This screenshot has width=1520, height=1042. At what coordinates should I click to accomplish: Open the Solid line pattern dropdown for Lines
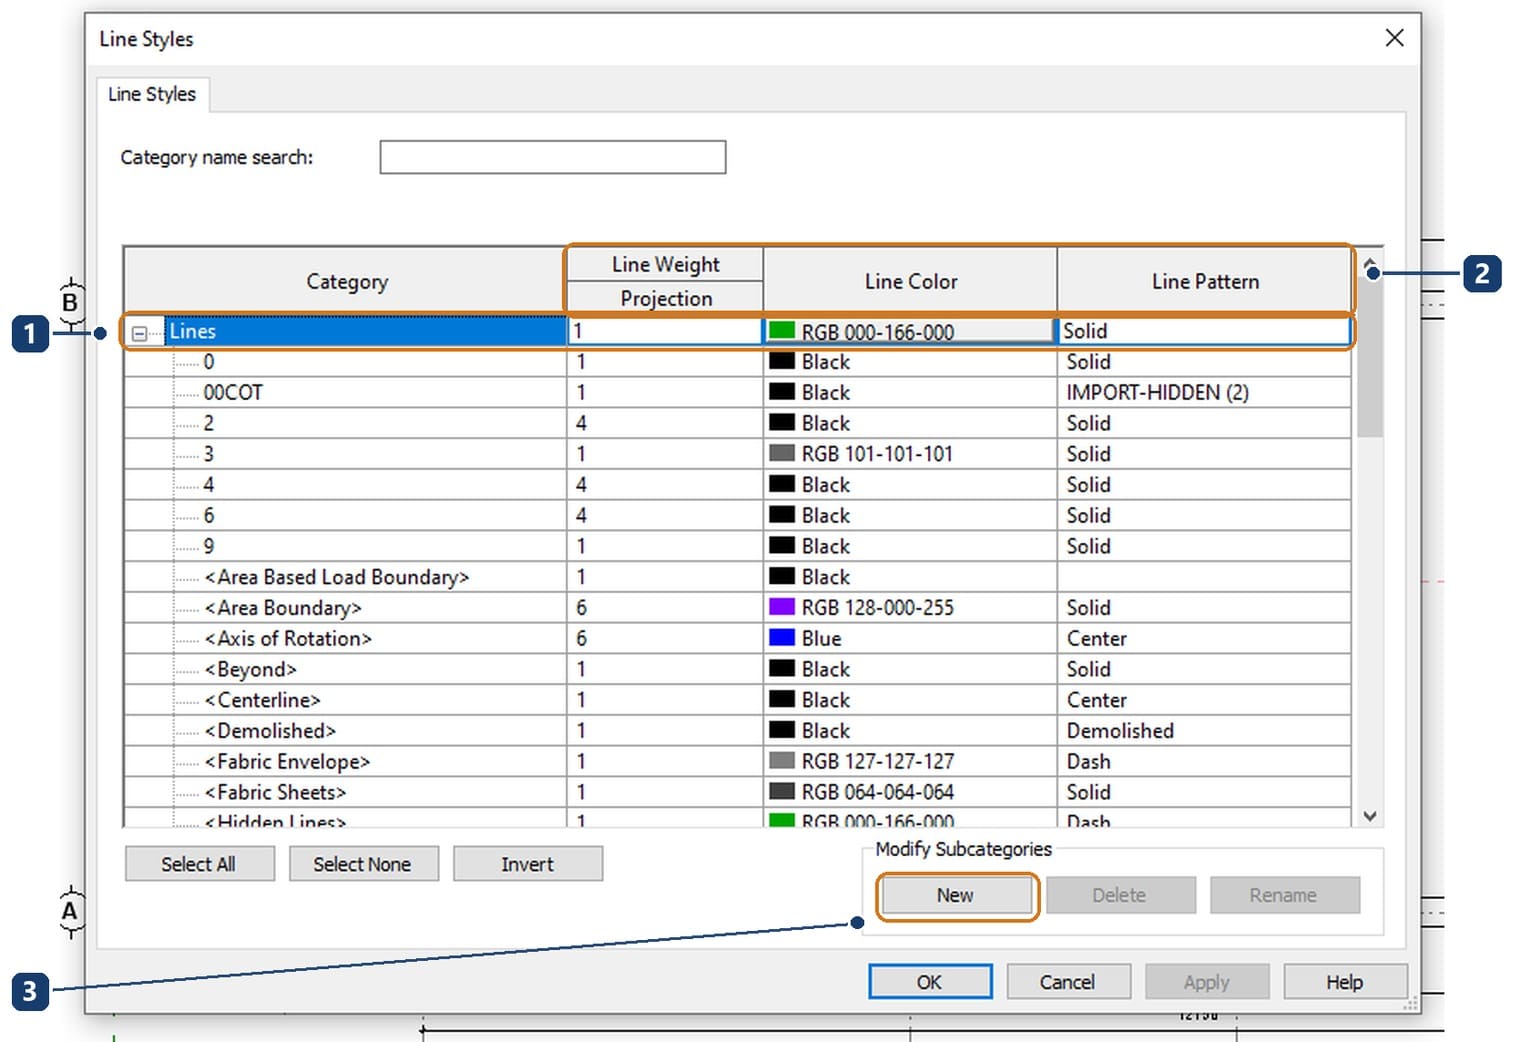(1204, 331)
